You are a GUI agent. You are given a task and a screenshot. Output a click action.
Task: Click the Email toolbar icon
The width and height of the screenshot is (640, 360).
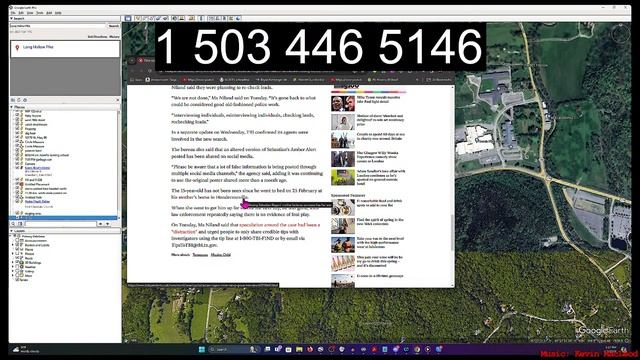pos(211,18)
